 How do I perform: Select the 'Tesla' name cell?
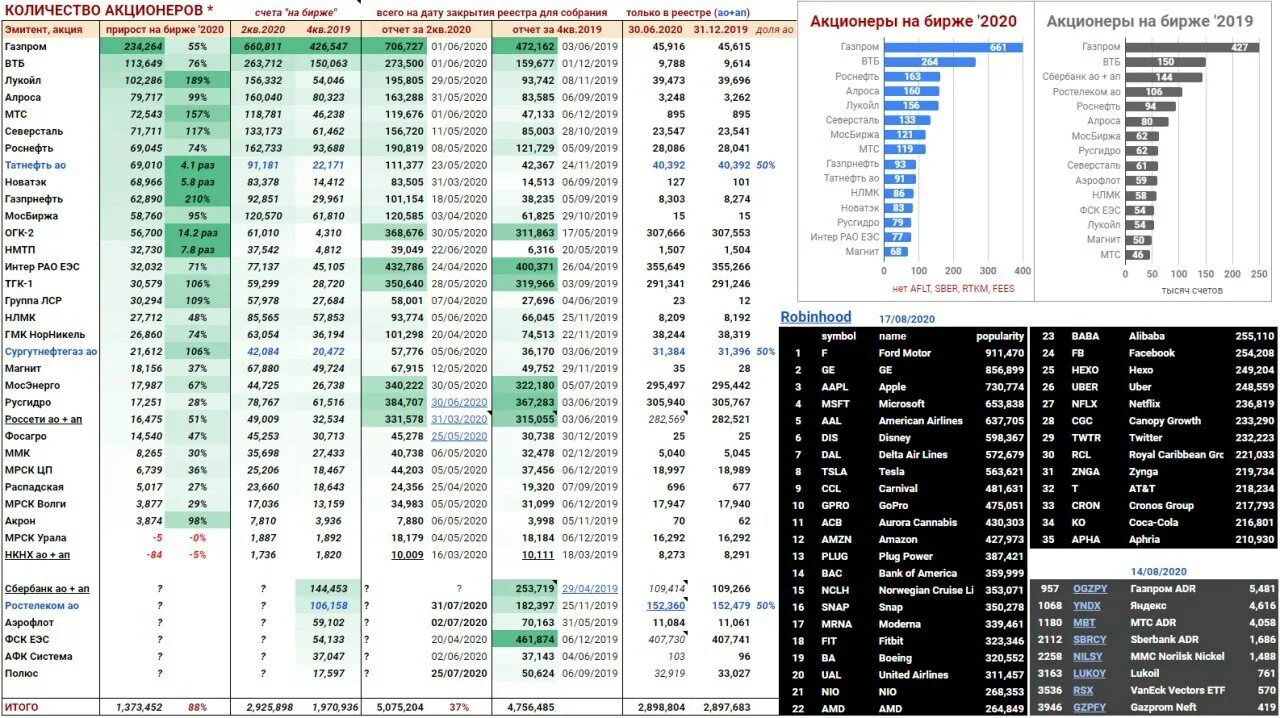tap(892, 471)
